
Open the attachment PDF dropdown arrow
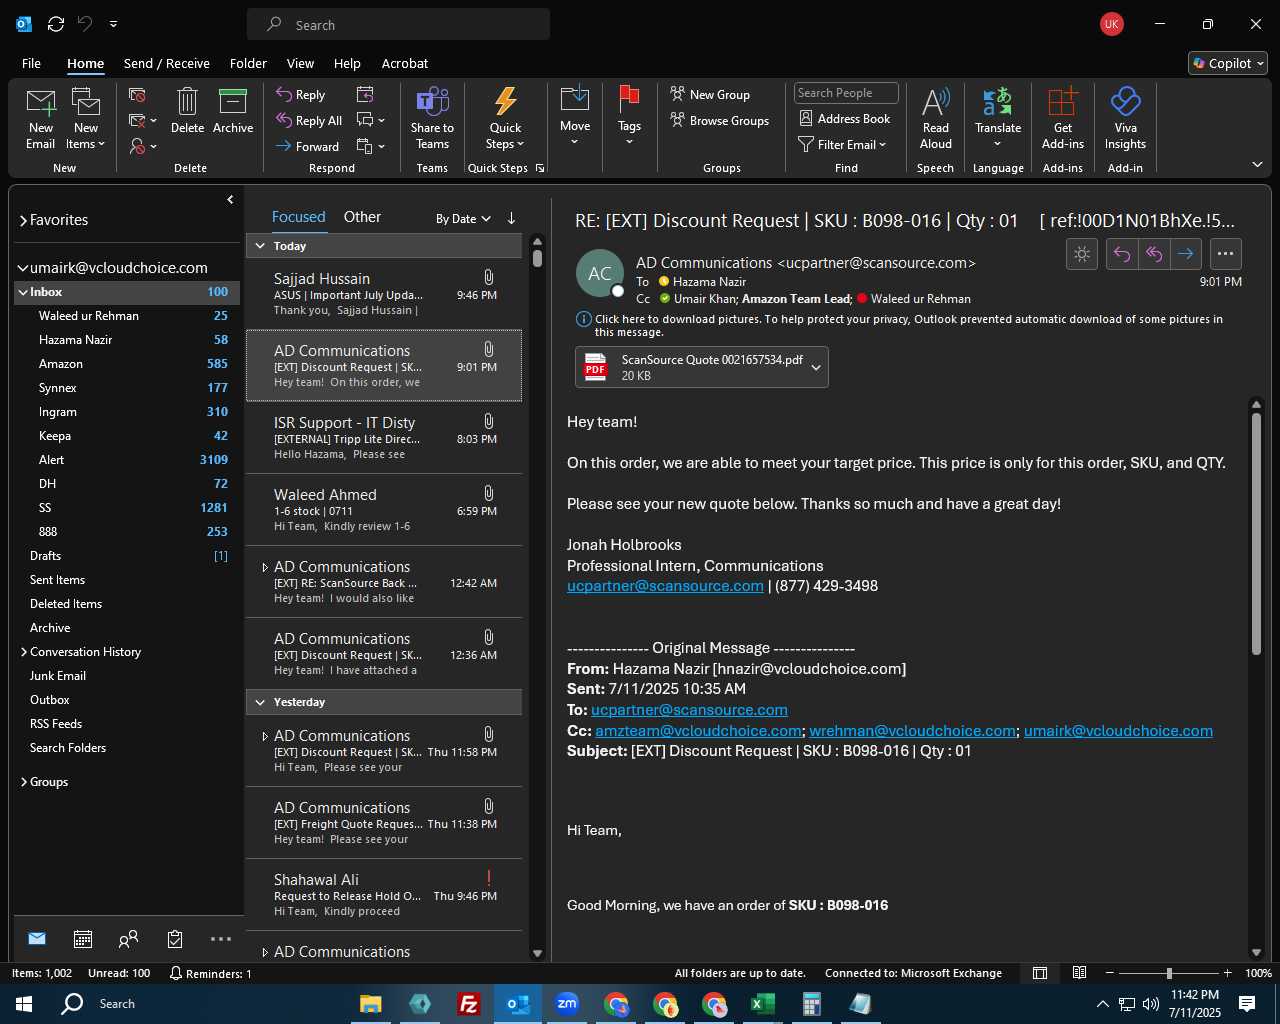pyautogui.click(x=816, y=368)
